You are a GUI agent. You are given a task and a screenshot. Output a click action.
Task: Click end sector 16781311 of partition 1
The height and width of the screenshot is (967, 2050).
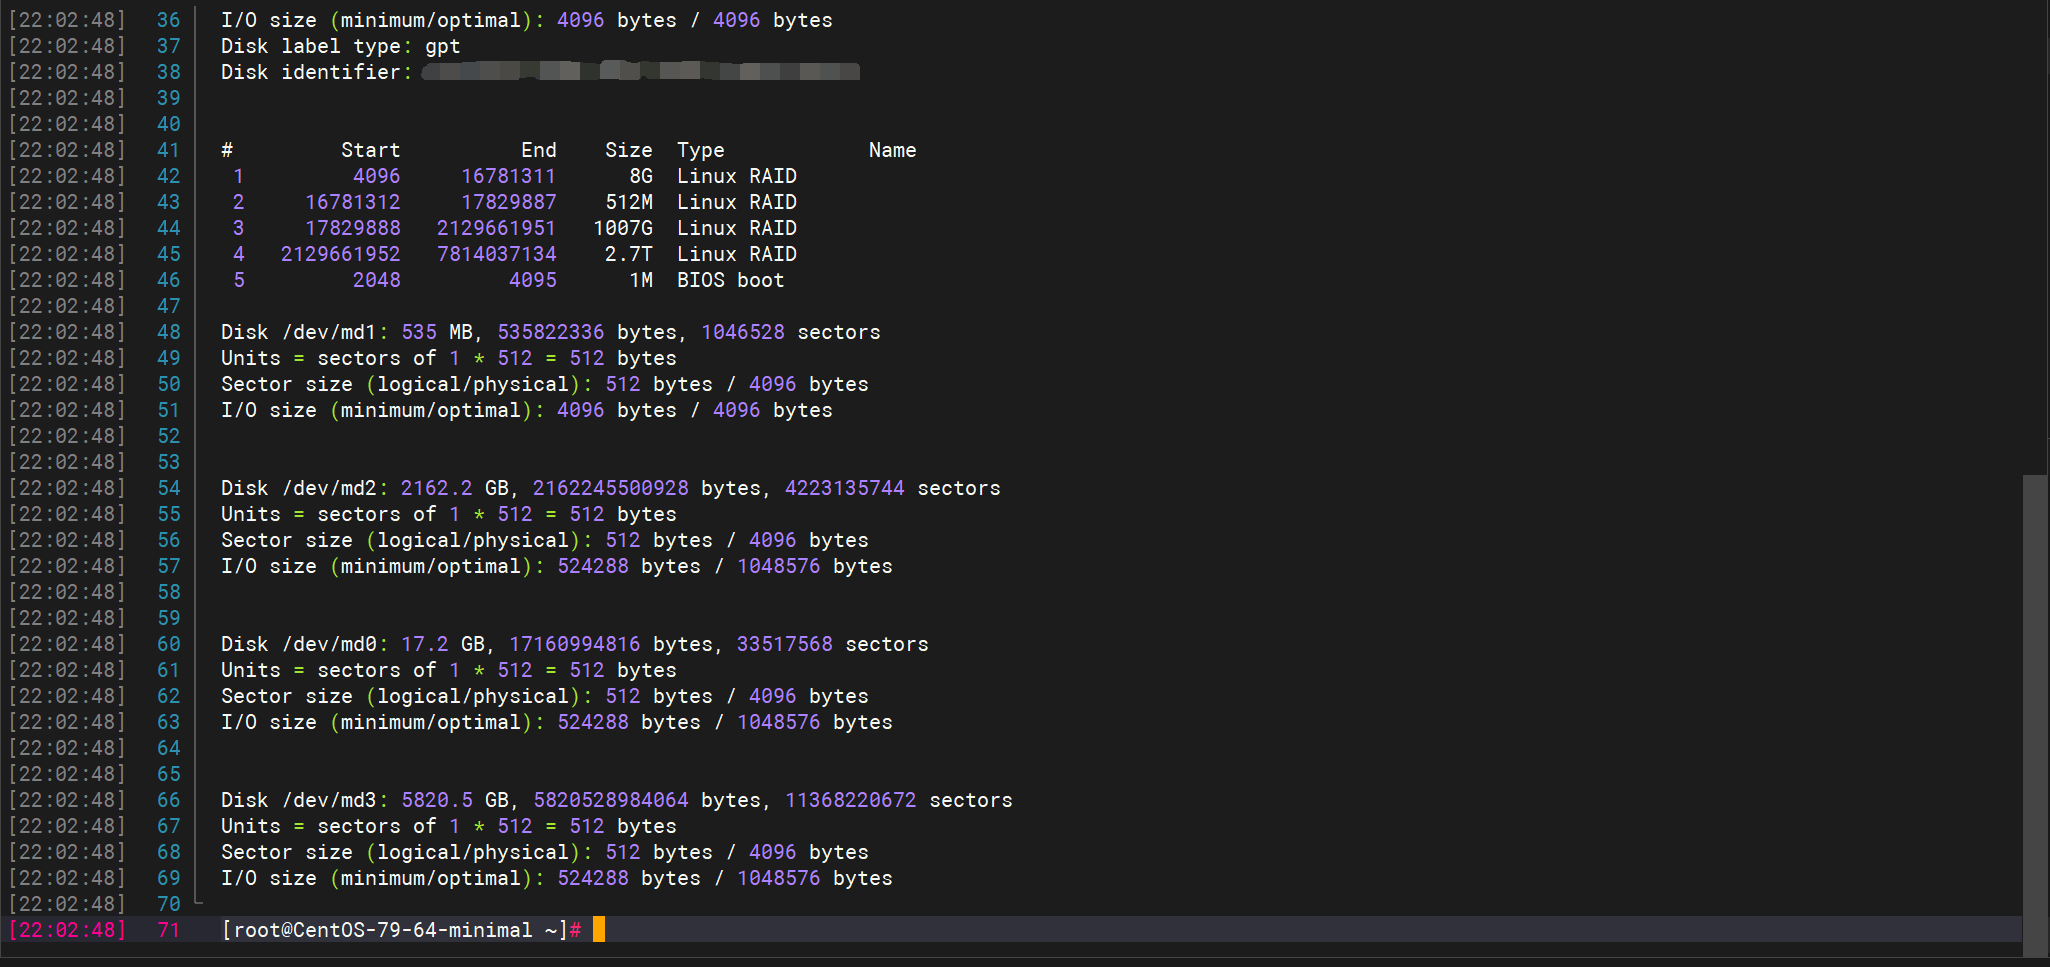[x=509, y=176]
